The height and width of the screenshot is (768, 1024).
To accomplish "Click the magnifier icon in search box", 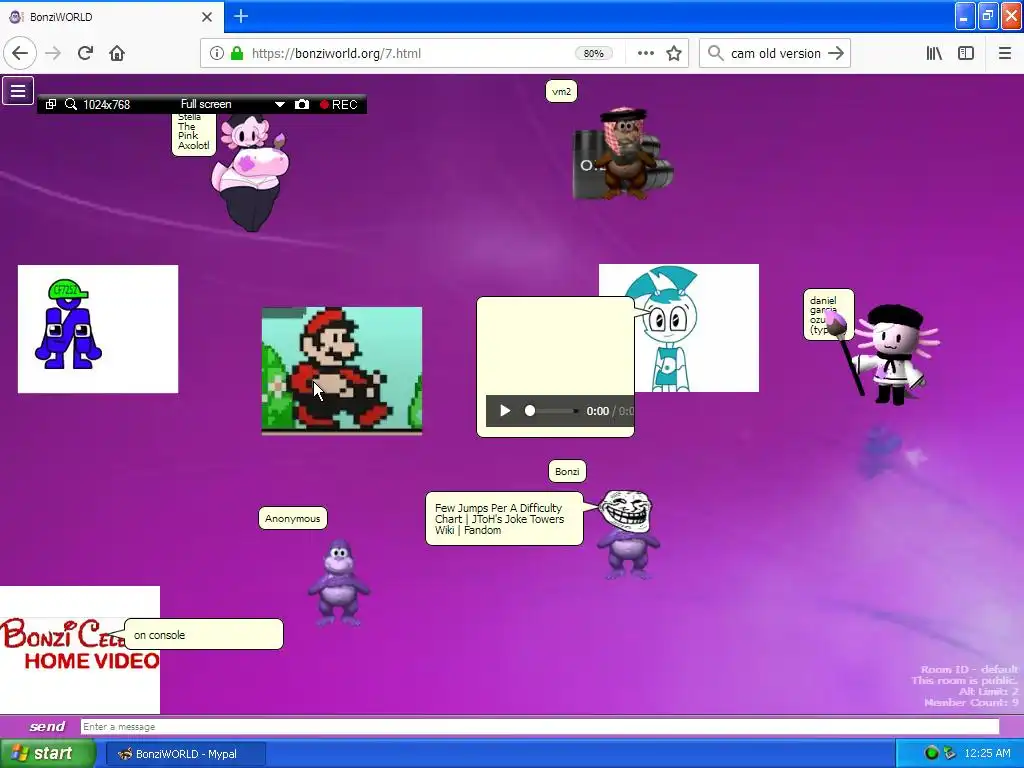I will coord(716,54).
